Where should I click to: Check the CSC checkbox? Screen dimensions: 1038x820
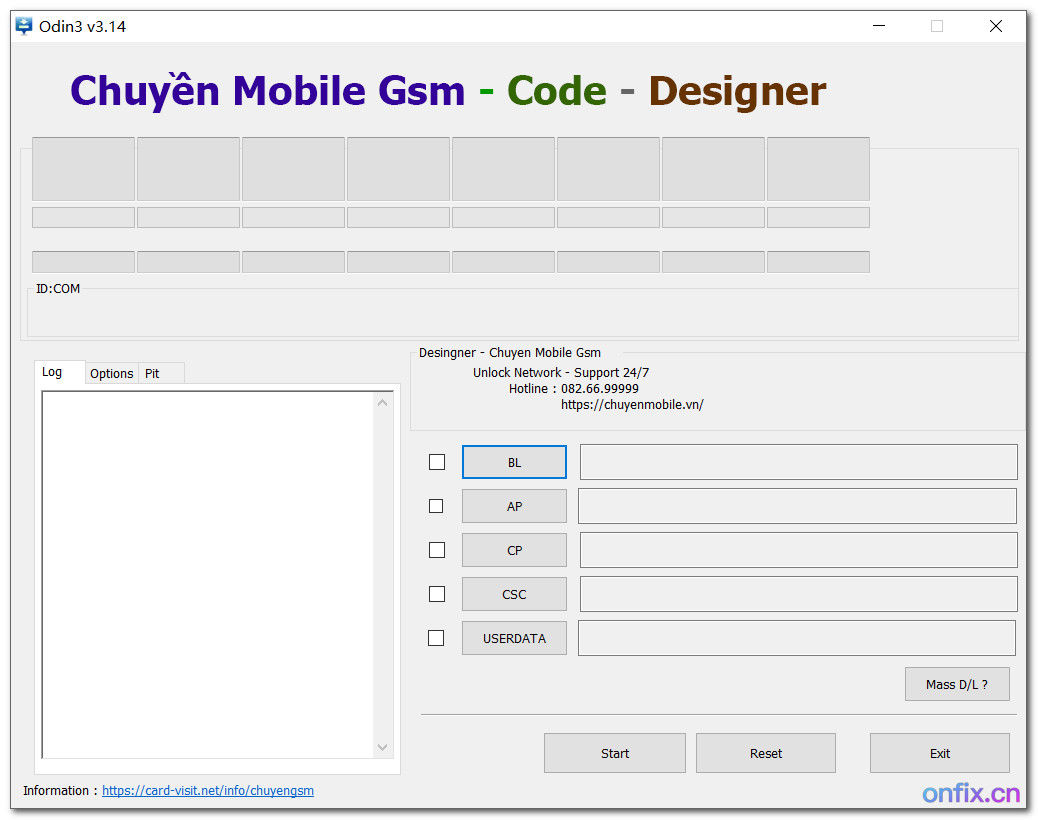point(436,594)
